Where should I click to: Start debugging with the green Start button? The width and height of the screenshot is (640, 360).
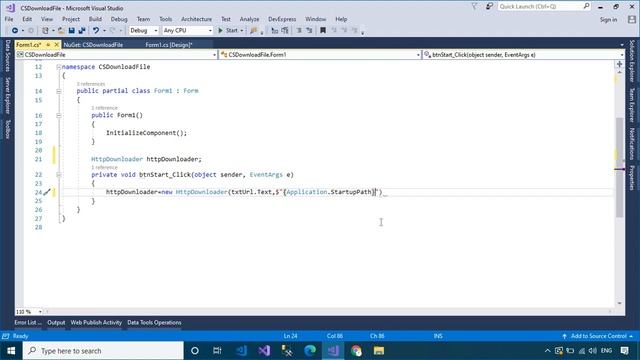pyautogui.click(x=228, y=31)
